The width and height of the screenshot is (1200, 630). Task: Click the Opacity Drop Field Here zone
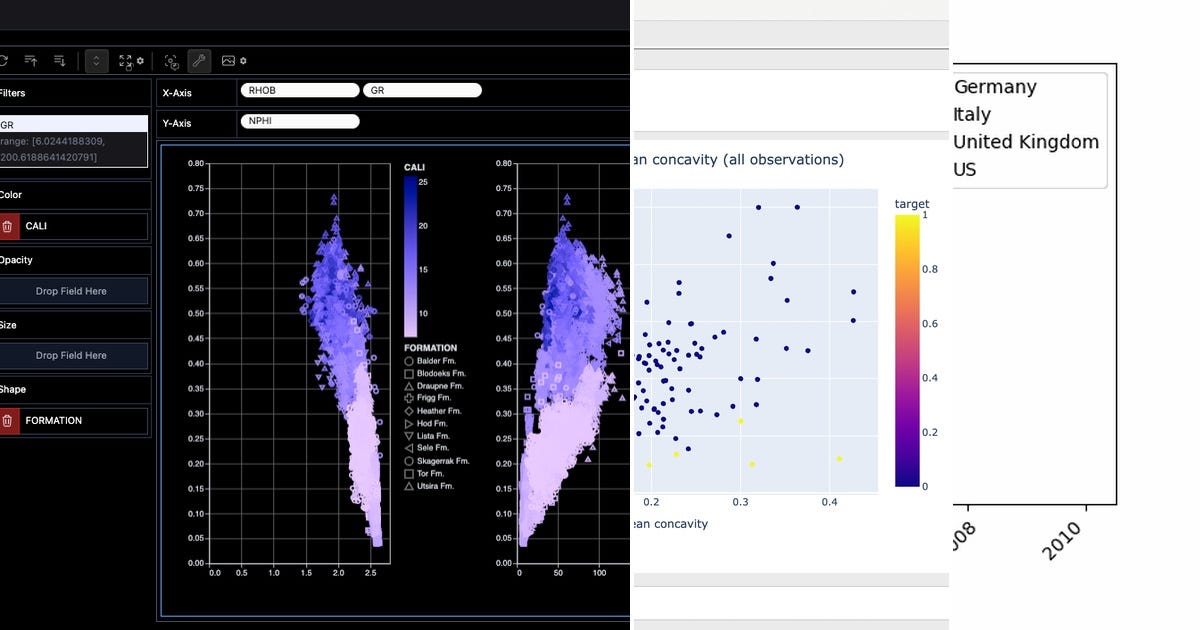point(74,291)
